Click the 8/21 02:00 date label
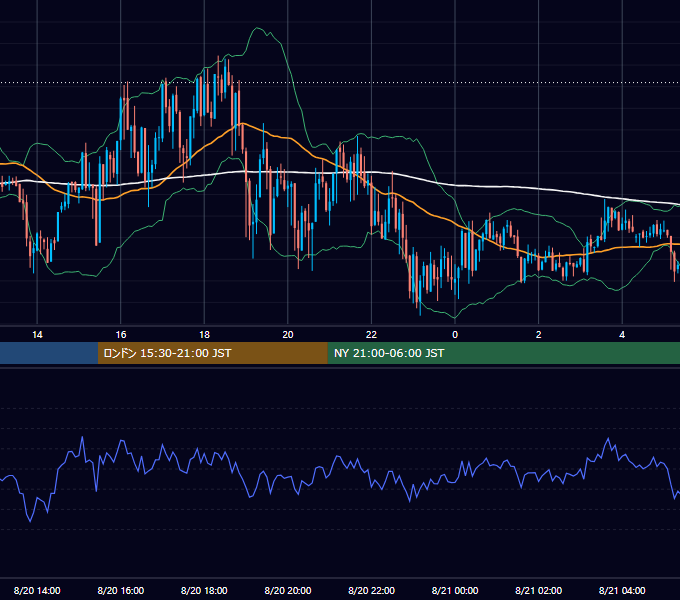The width and height of the screenshot is (680, 600). point(539,590)
